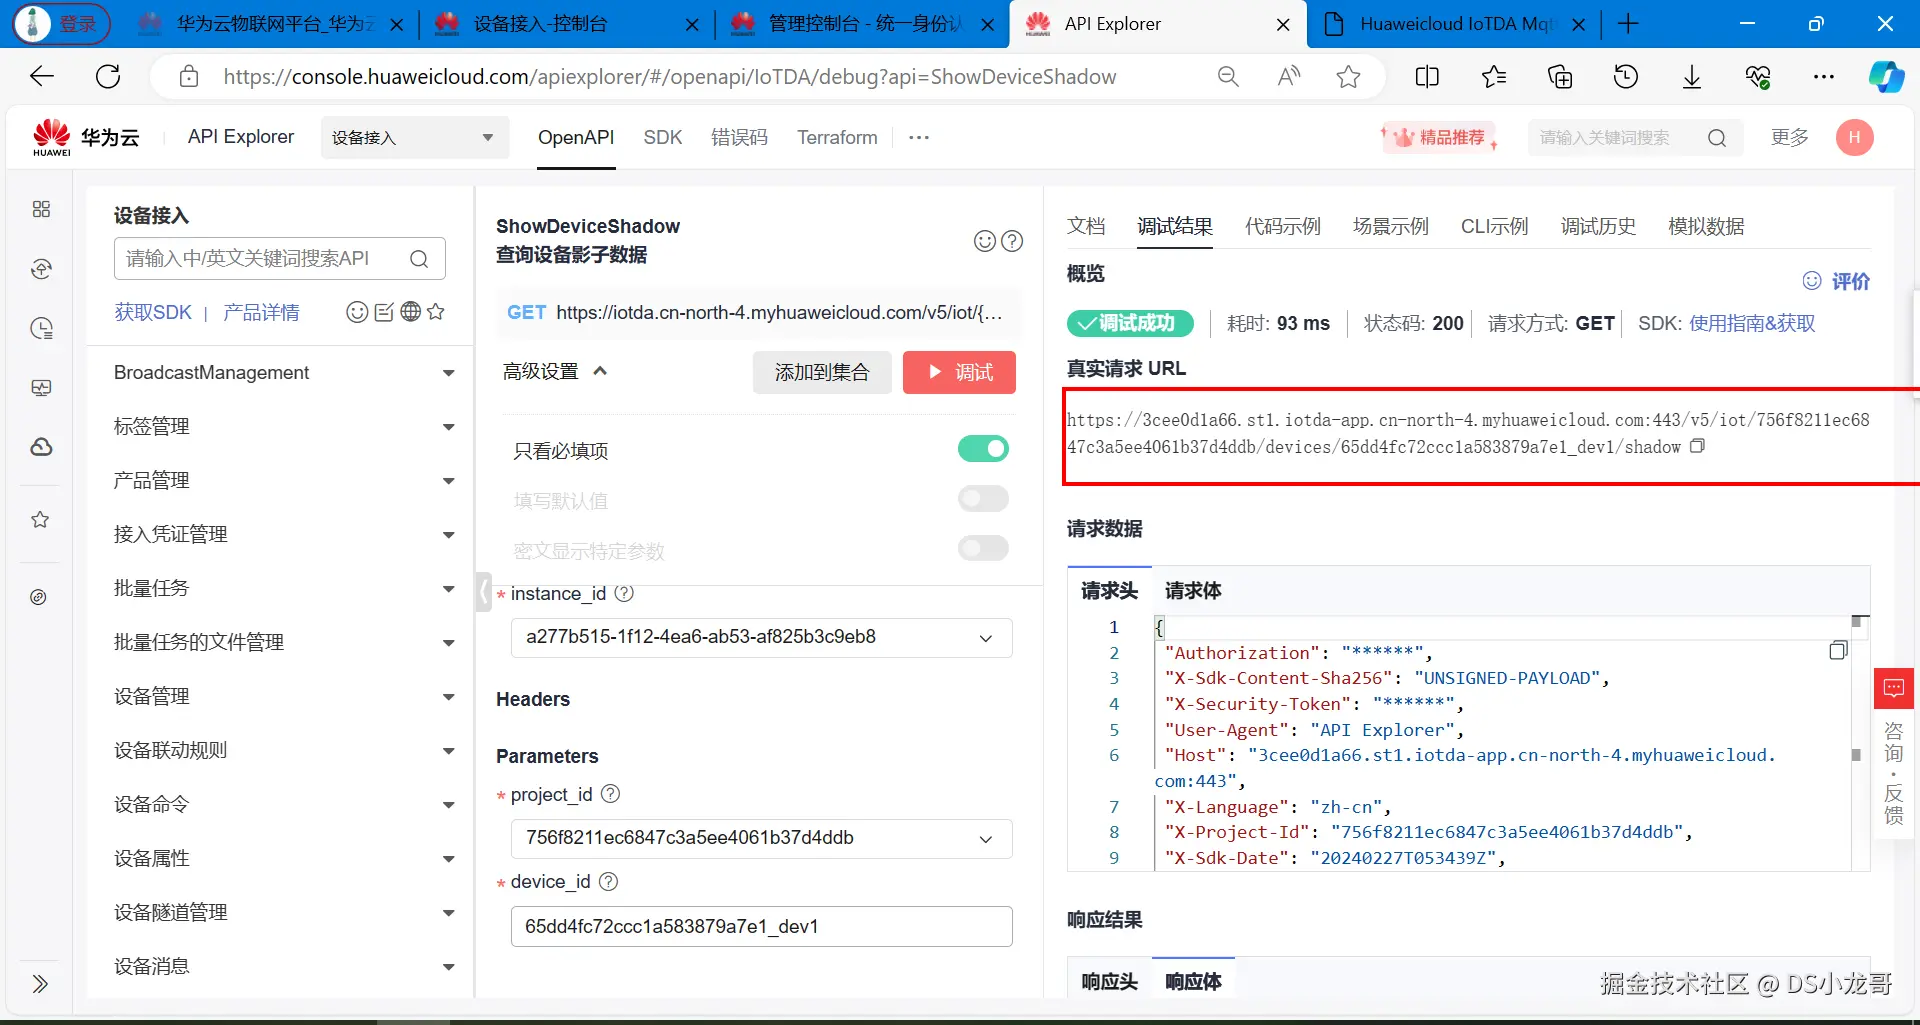Click the keyword search magnifier in top bar
The width and height of the screenshot is (1920, 1025).
point(1717,138)
